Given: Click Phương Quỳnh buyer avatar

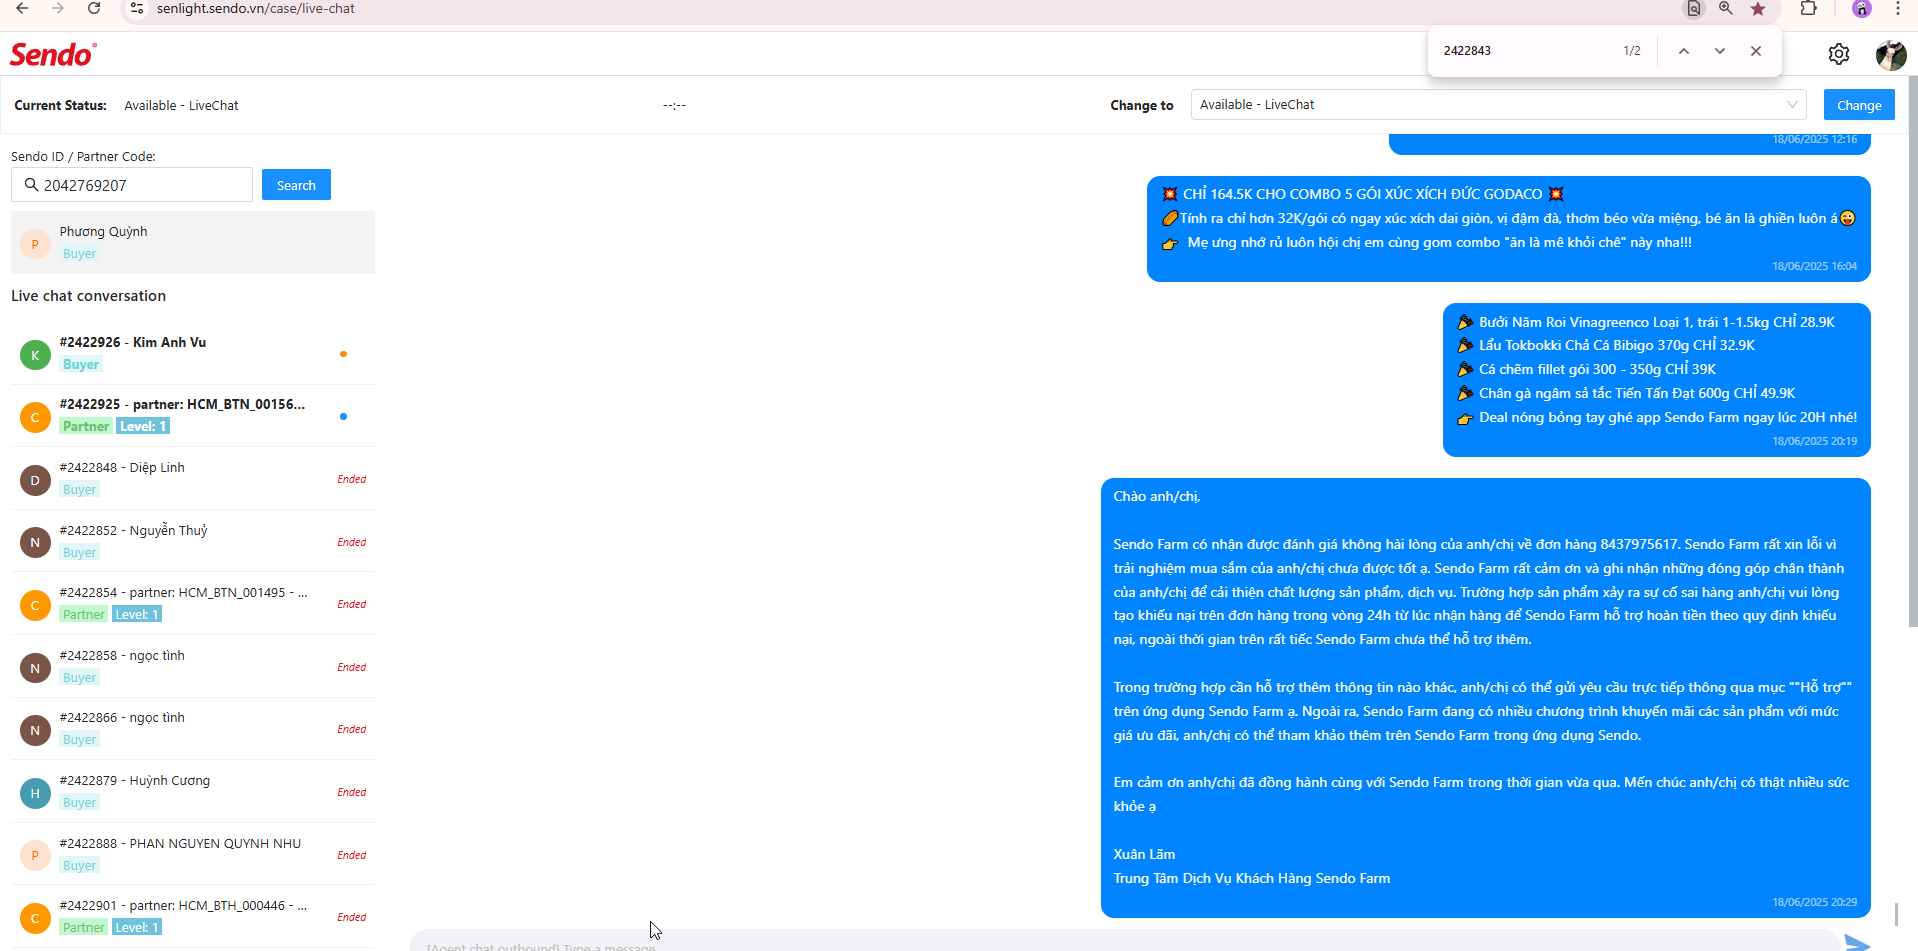Looking at the screenshot, I should (35, 244).
